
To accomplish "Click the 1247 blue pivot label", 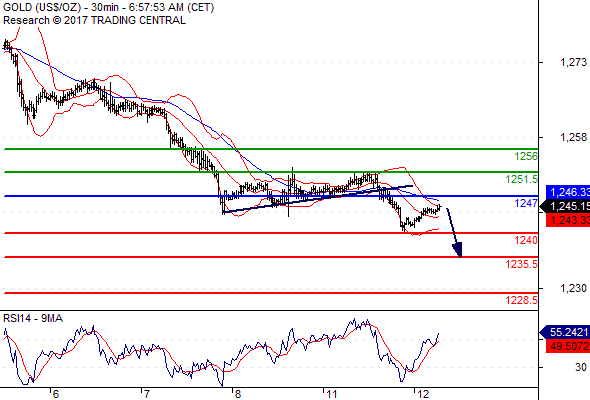I will (526, 203).
